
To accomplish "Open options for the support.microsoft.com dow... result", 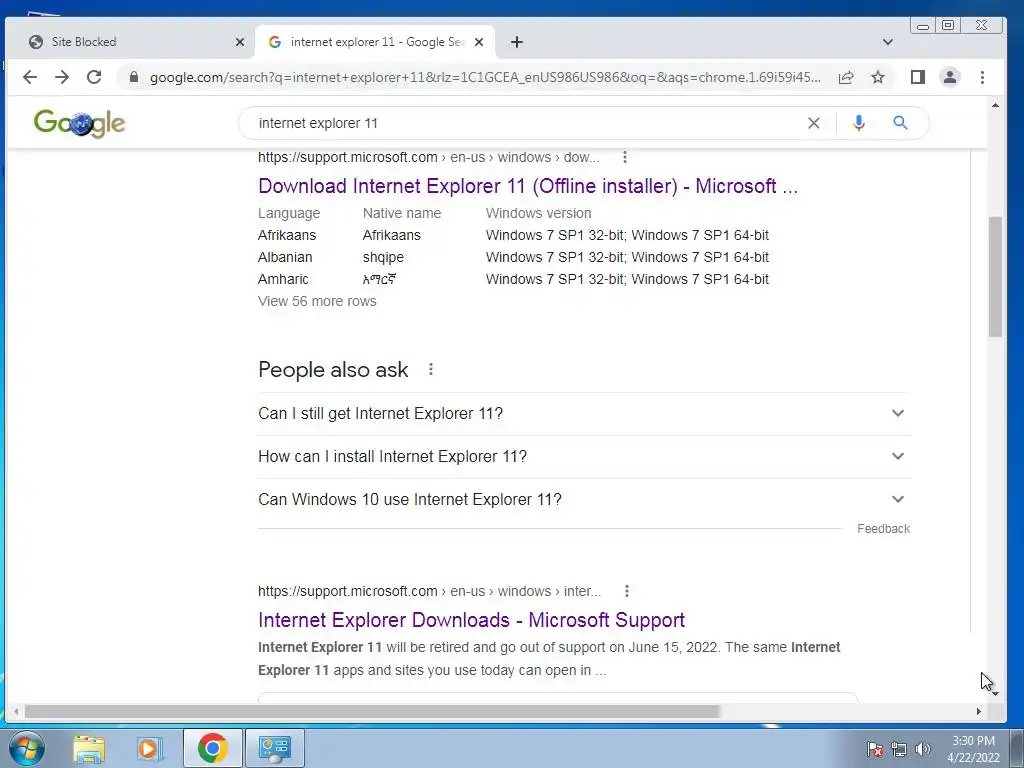I will click(x=625, y=157).
